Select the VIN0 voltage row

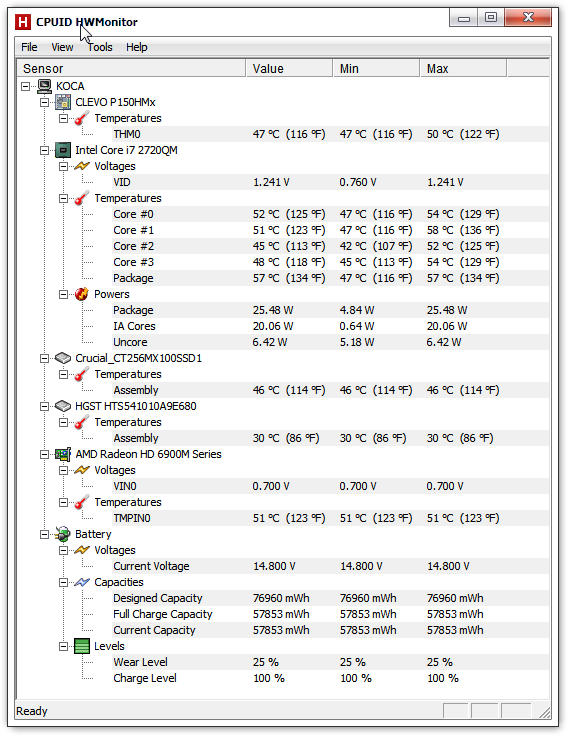point(331,486)
